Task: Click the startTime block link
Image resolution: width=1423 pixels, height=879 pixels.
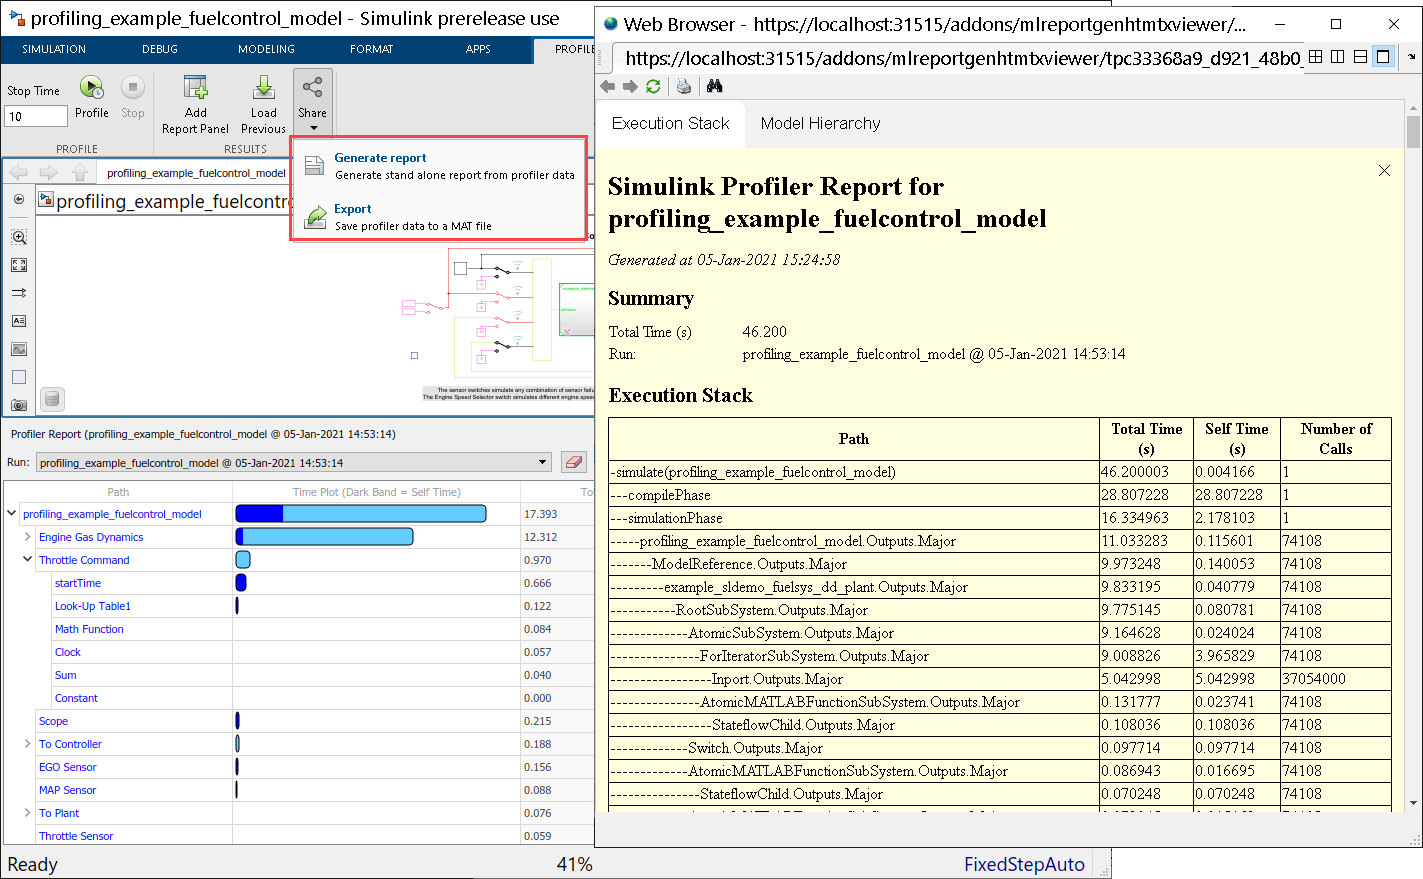Action: 78,583
